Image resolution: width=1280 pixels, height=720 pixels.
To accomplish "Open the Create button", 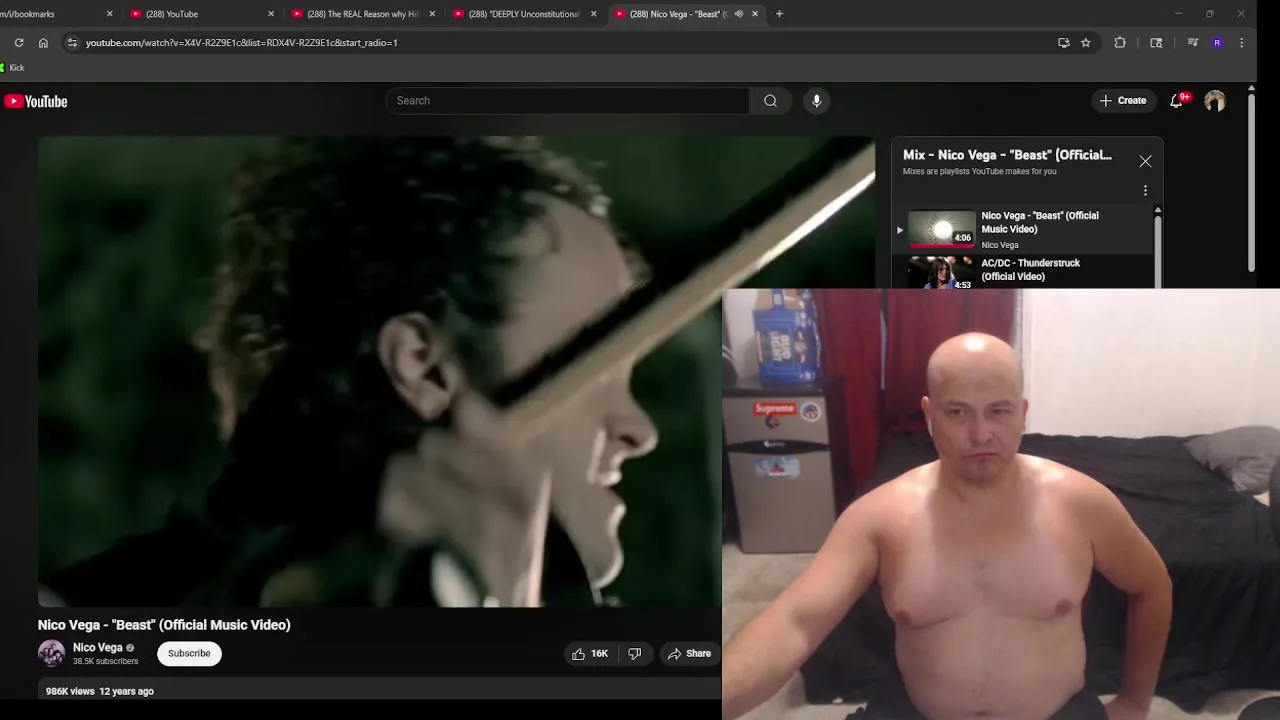I will coord(1123,101).
